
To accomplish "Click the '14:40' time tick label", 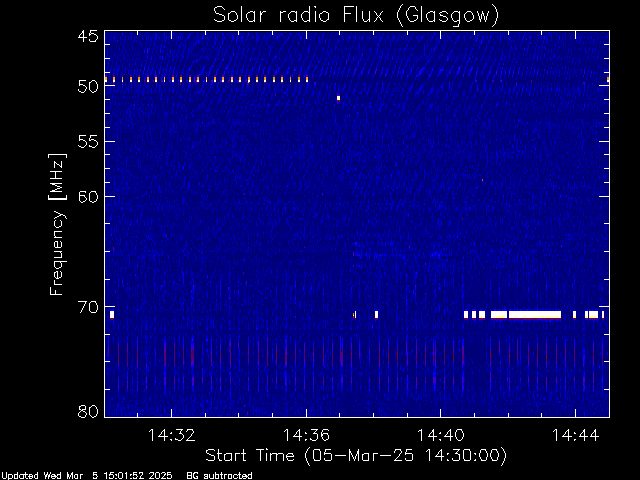I will click(440, 435).
